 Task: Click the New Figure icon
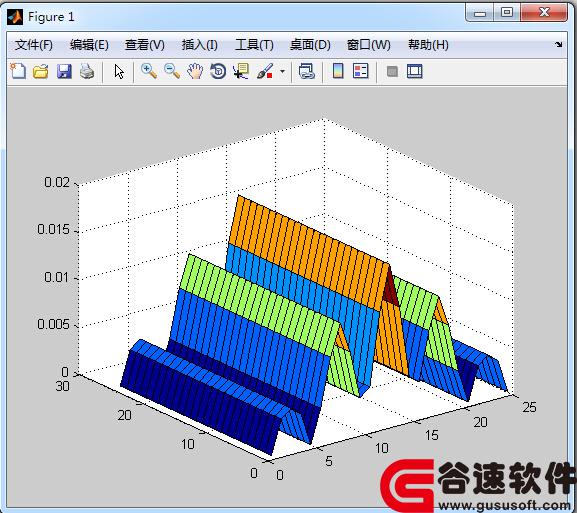click(18, 71)
